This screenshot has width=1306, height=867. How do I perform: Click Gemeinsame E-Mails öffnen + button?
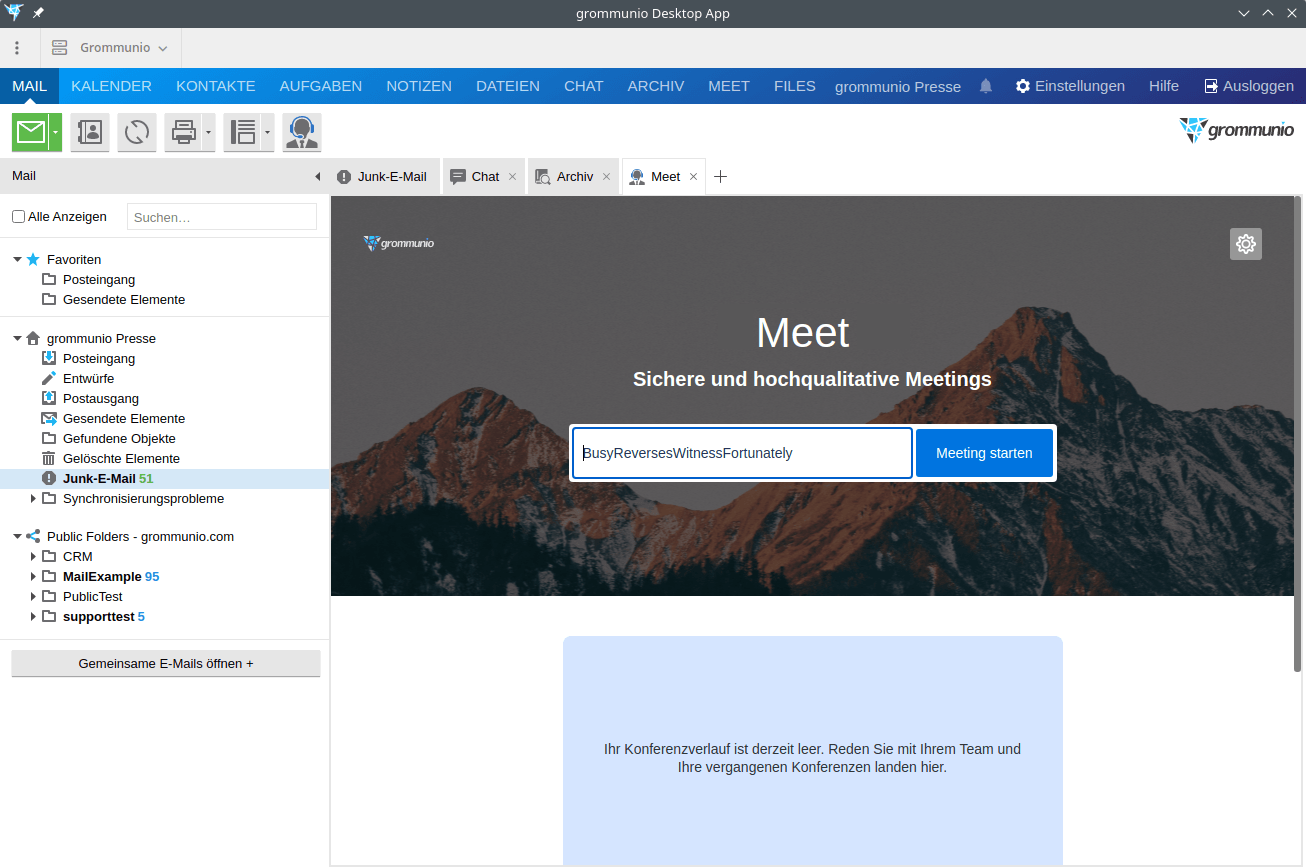(166, 663)
